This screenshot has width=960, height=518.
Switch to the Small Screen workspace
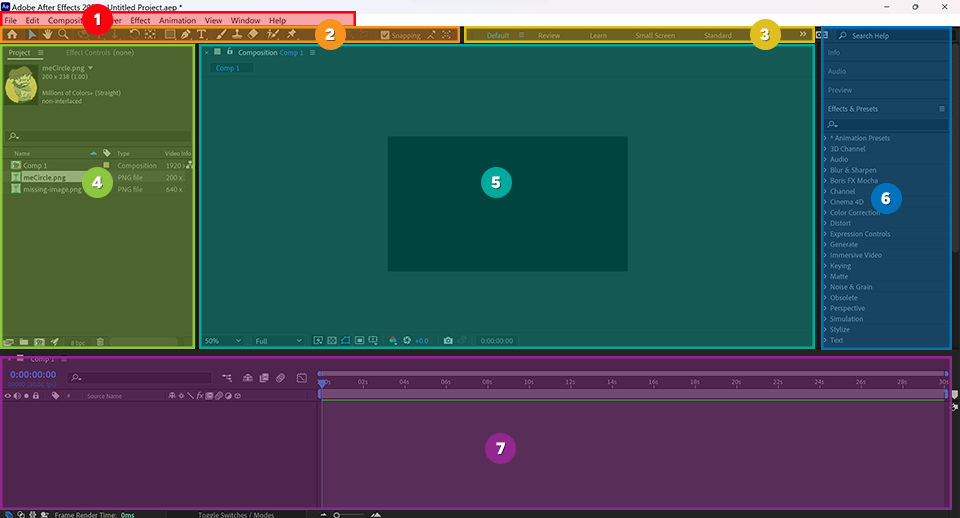(655, 36)
